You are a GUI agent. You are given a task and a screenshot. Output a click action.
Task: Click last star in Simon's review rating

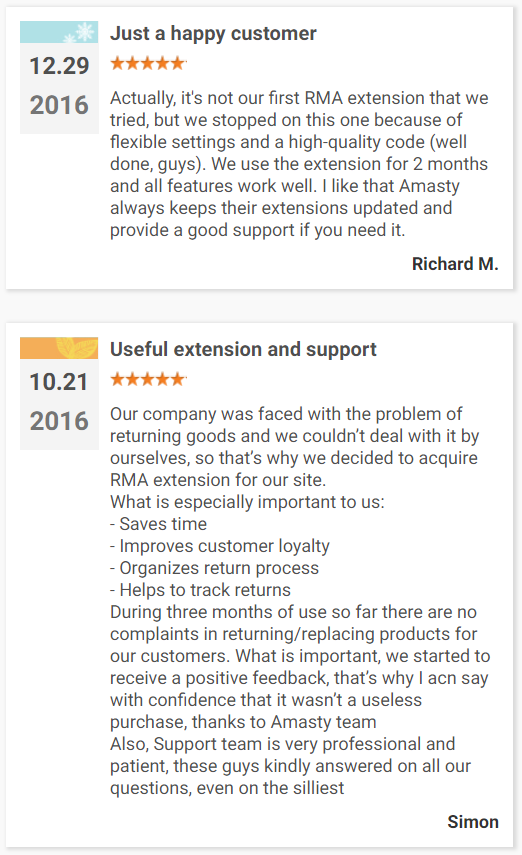(178, 379)
